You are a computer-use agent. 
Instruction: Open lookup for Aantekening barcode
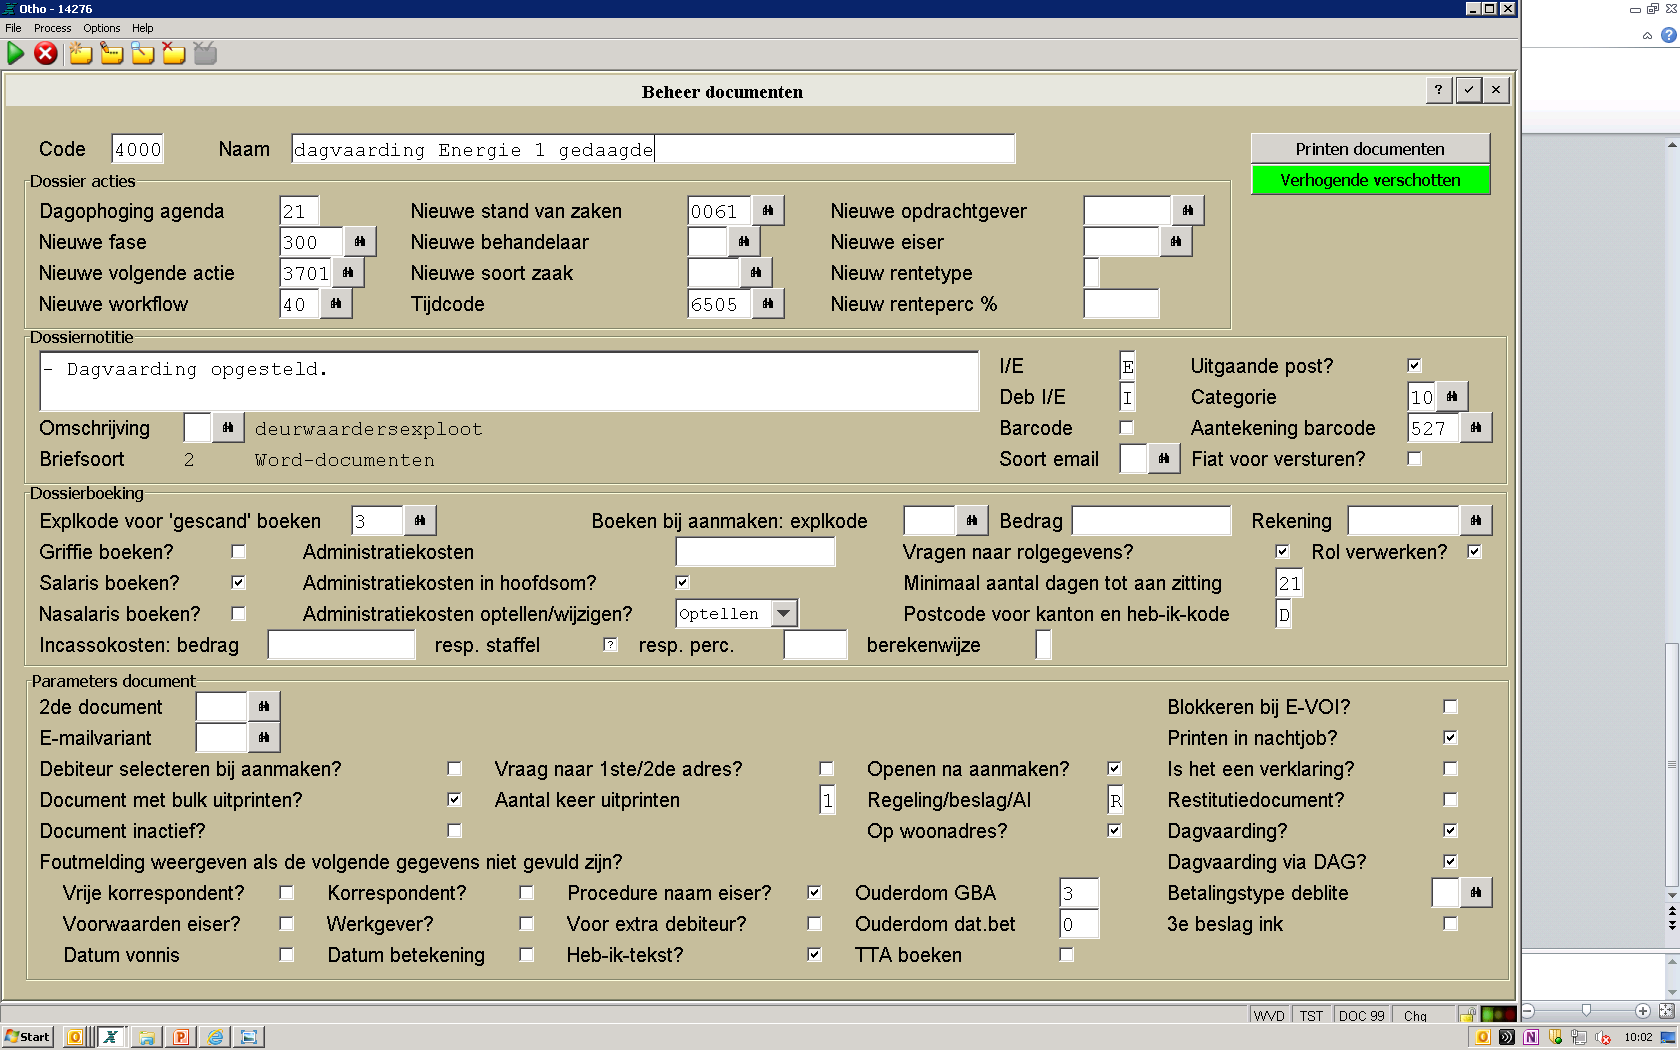point(1476,428)
